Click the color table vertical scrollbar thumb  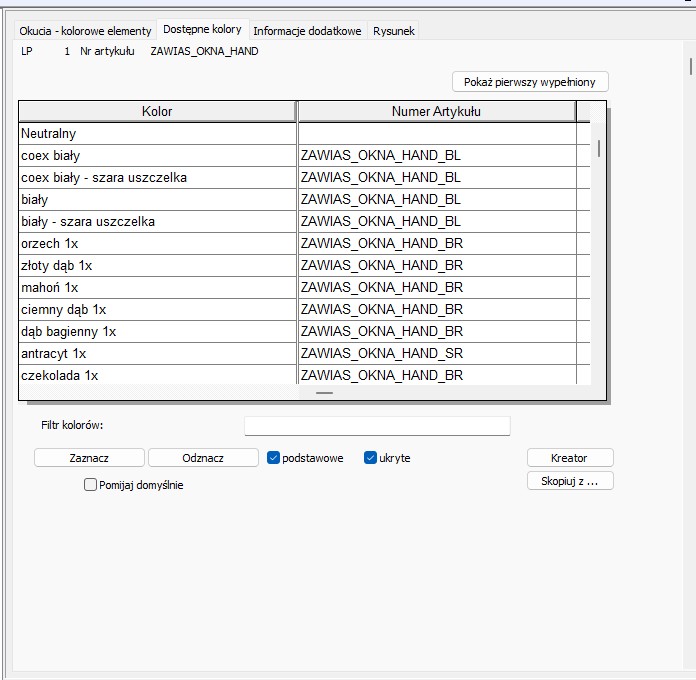click(599, 148)
